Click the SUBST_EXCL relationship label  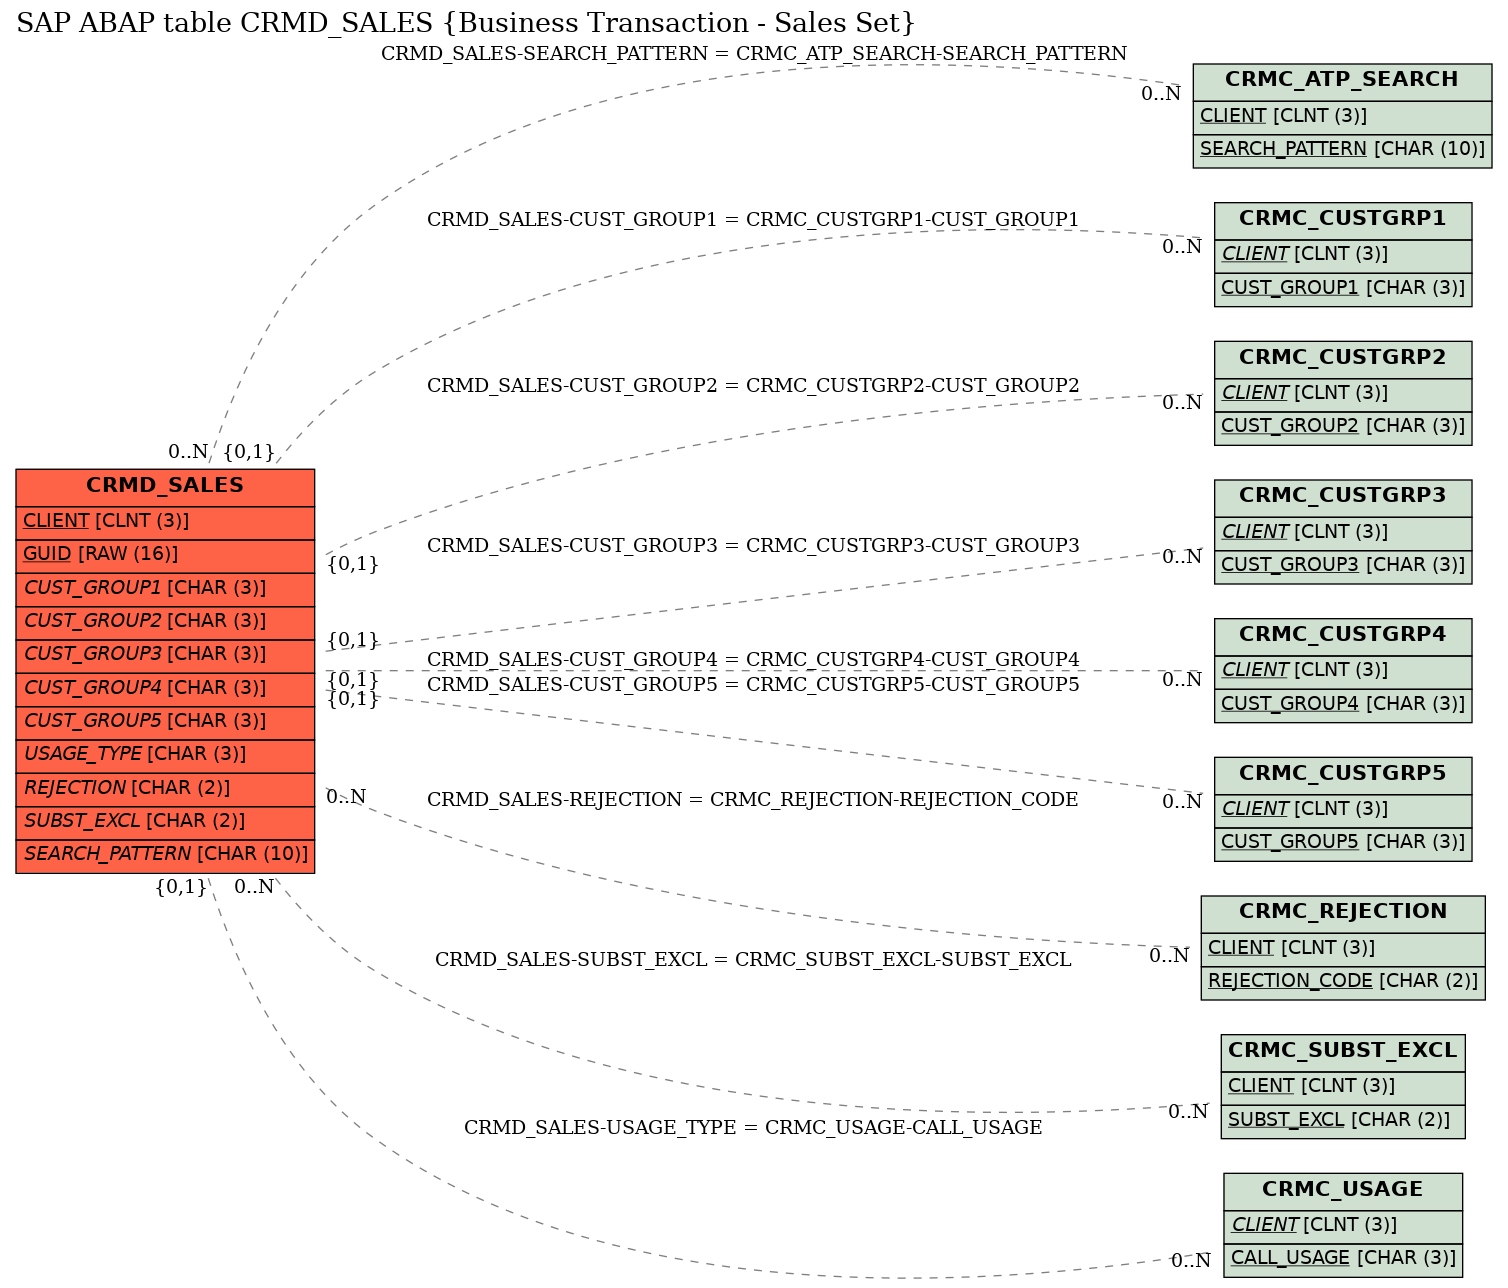[x=753, y=960]
